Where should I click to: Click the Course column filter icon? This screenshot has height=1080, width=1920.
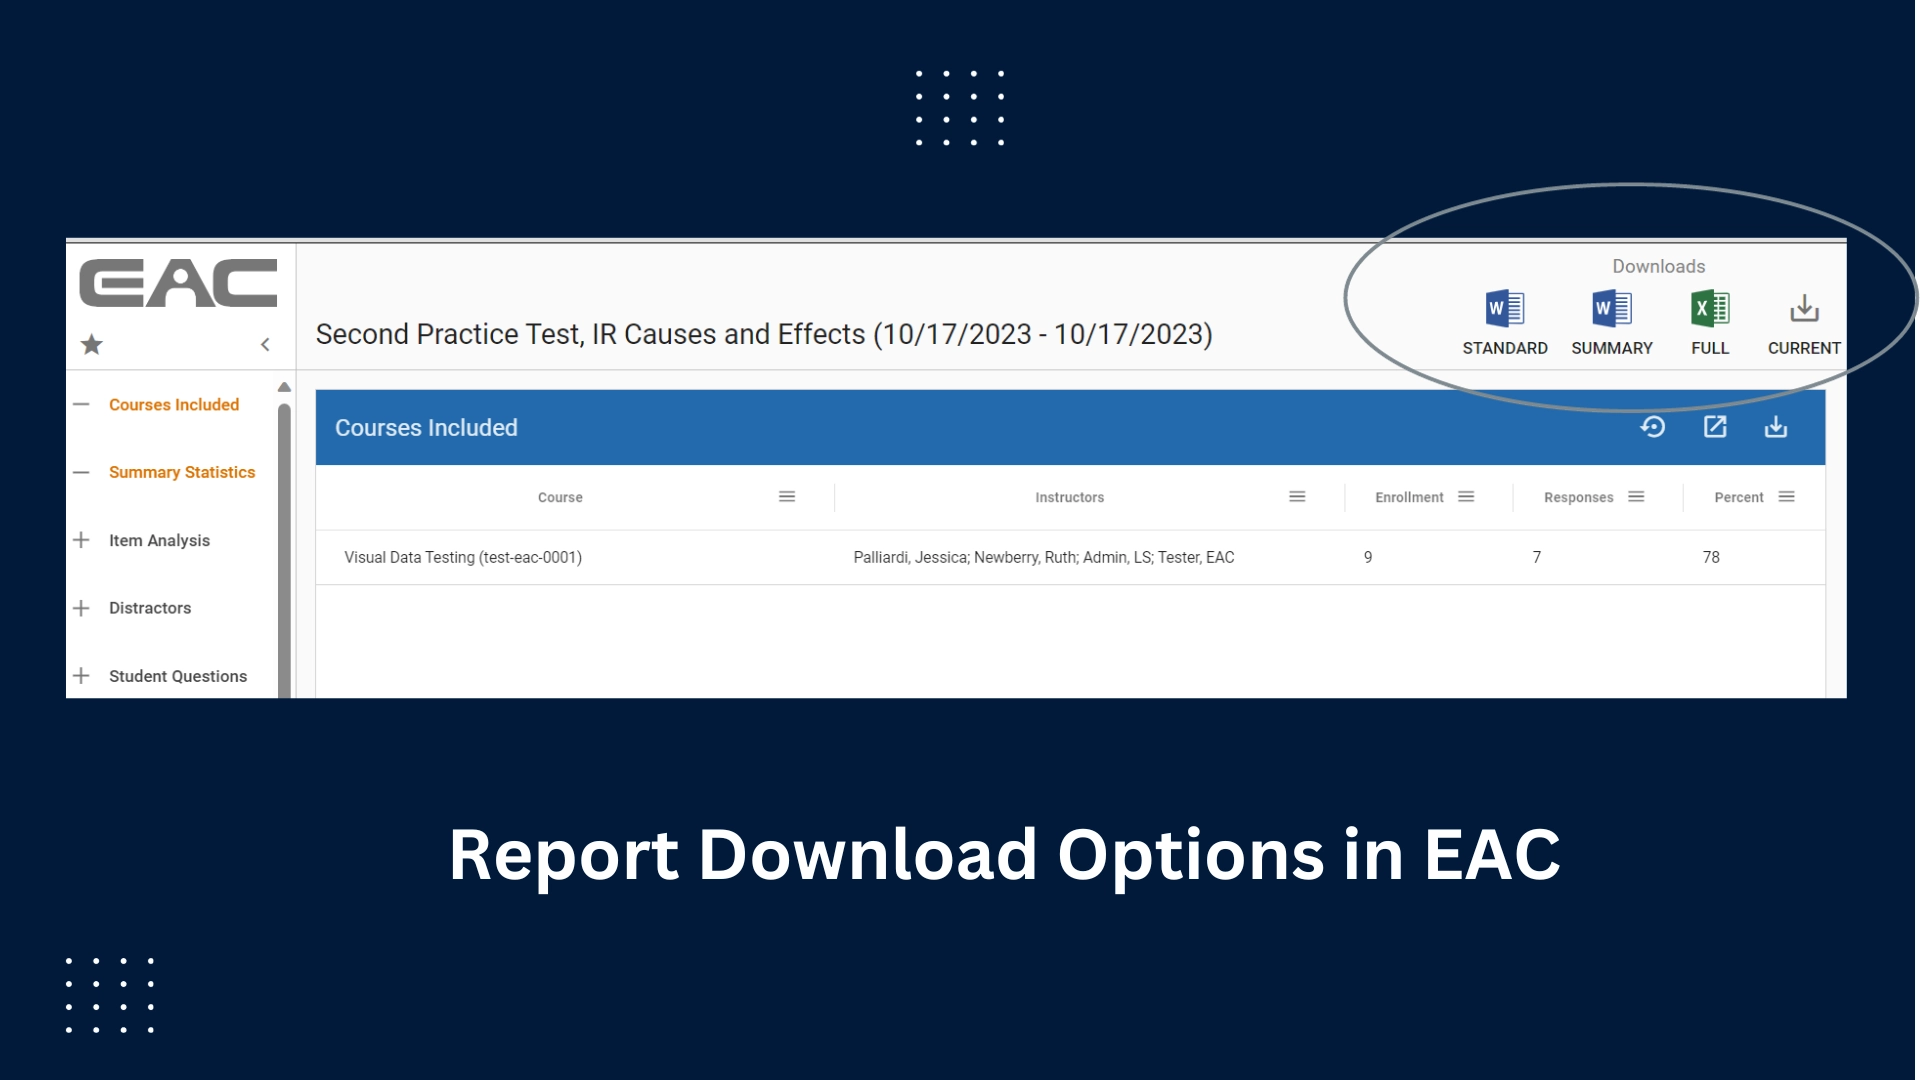click(x=787, y=496)
